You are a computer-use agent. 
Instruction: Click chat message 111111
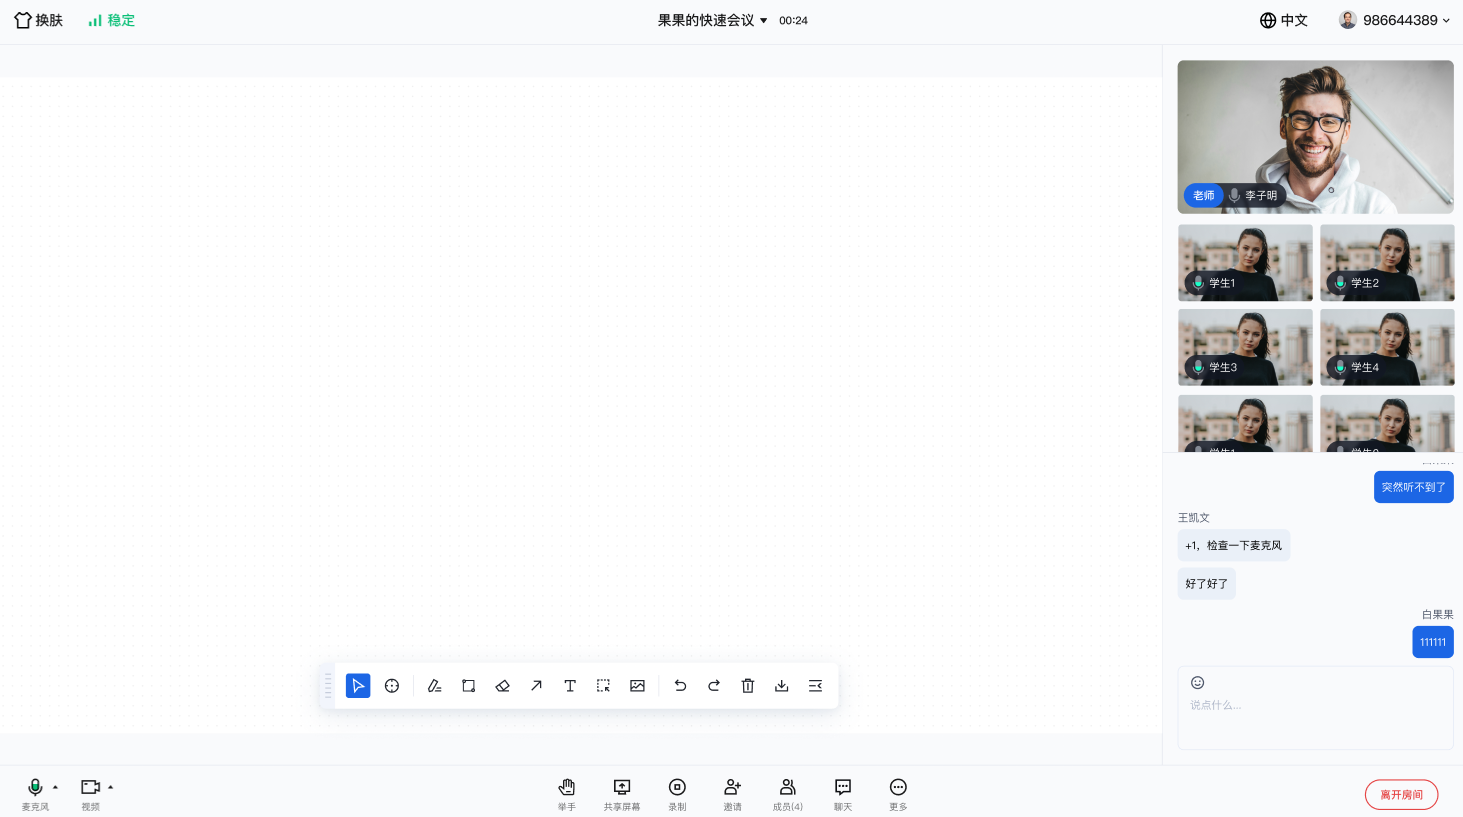pos(1432,642)
